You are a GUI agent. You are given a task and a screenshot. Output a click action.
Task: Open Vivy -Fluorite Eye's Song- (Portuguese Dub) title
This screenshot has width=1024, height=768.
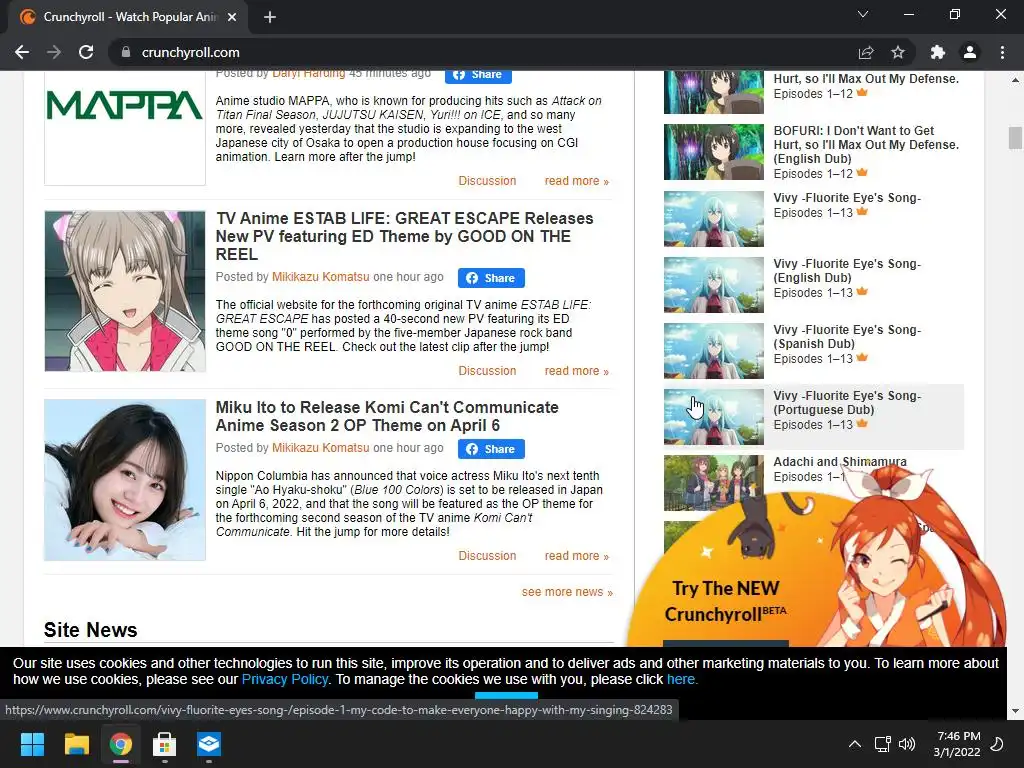click(847, 402)
